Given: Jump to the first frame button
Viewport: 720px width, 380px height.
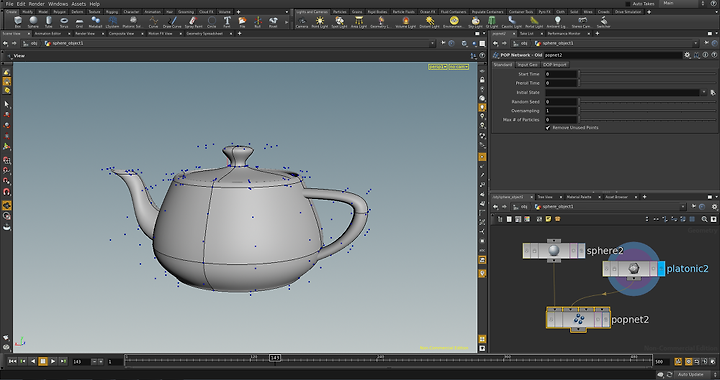Looking at the screenshot, I should (x=12, y=362).
